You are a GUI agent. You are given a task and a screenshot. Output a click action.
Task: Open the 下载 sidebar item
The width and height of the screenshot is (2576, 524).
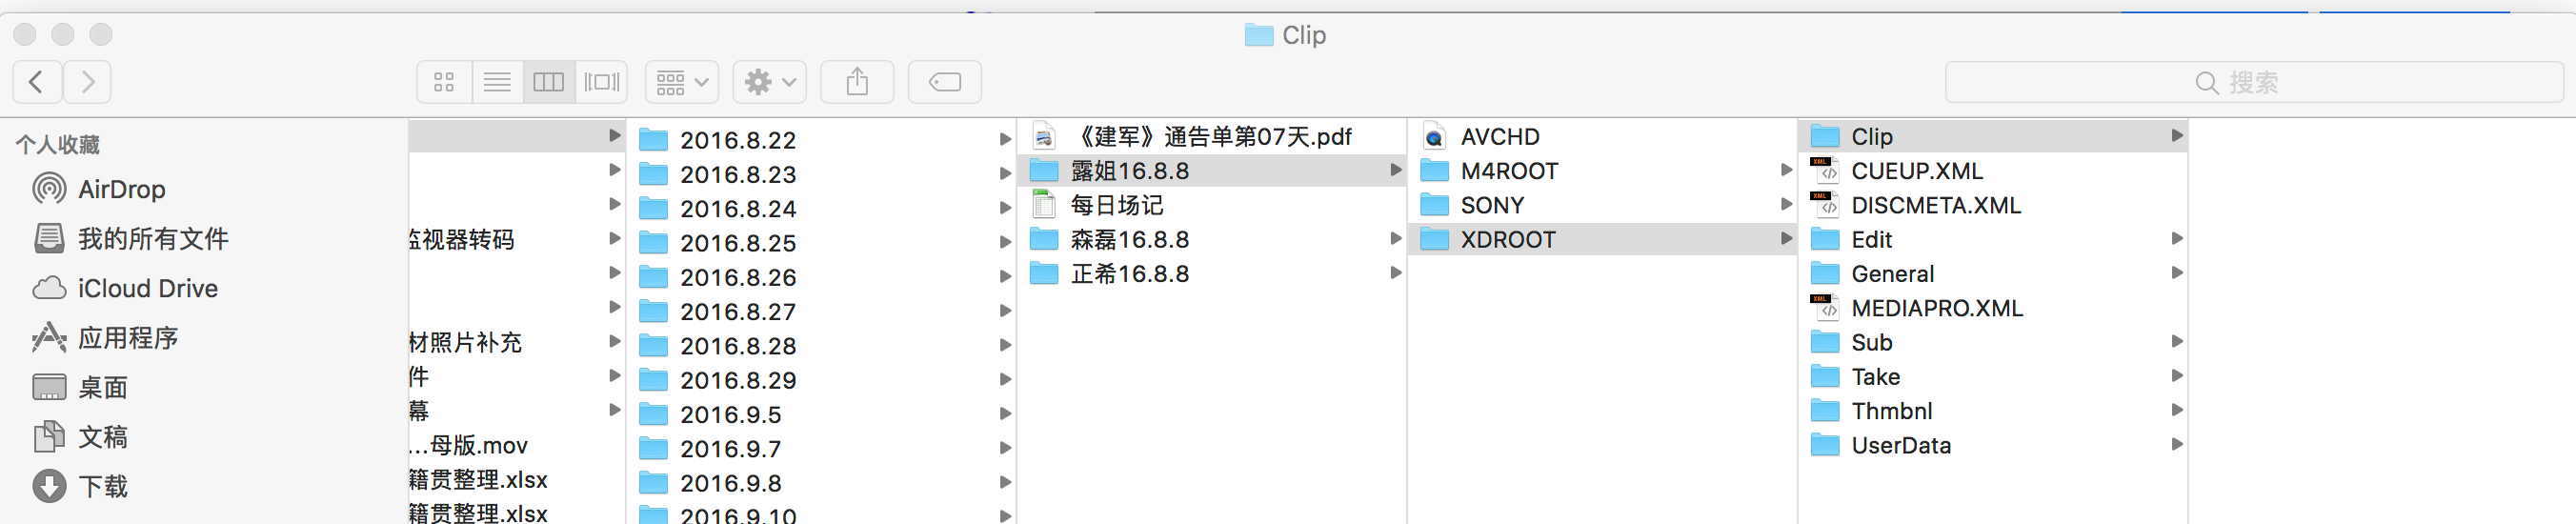tap(103, 486)
